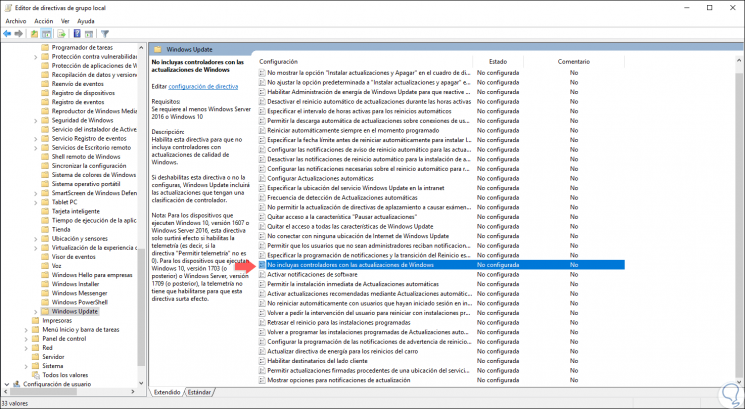Open the Acción menu

coord(44,21)
